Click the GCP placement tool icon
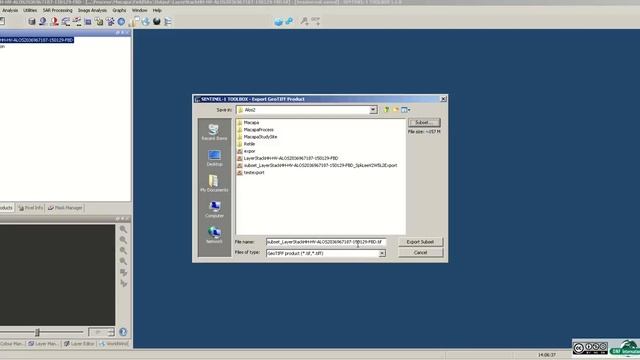The image size is (640, 360). (316, 21)
